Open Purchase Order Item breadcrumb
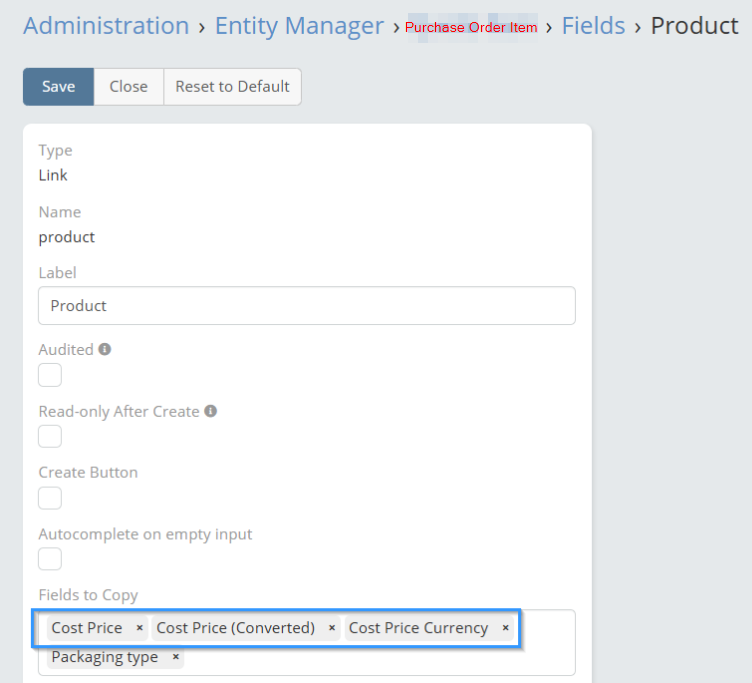 click(471, 28)
